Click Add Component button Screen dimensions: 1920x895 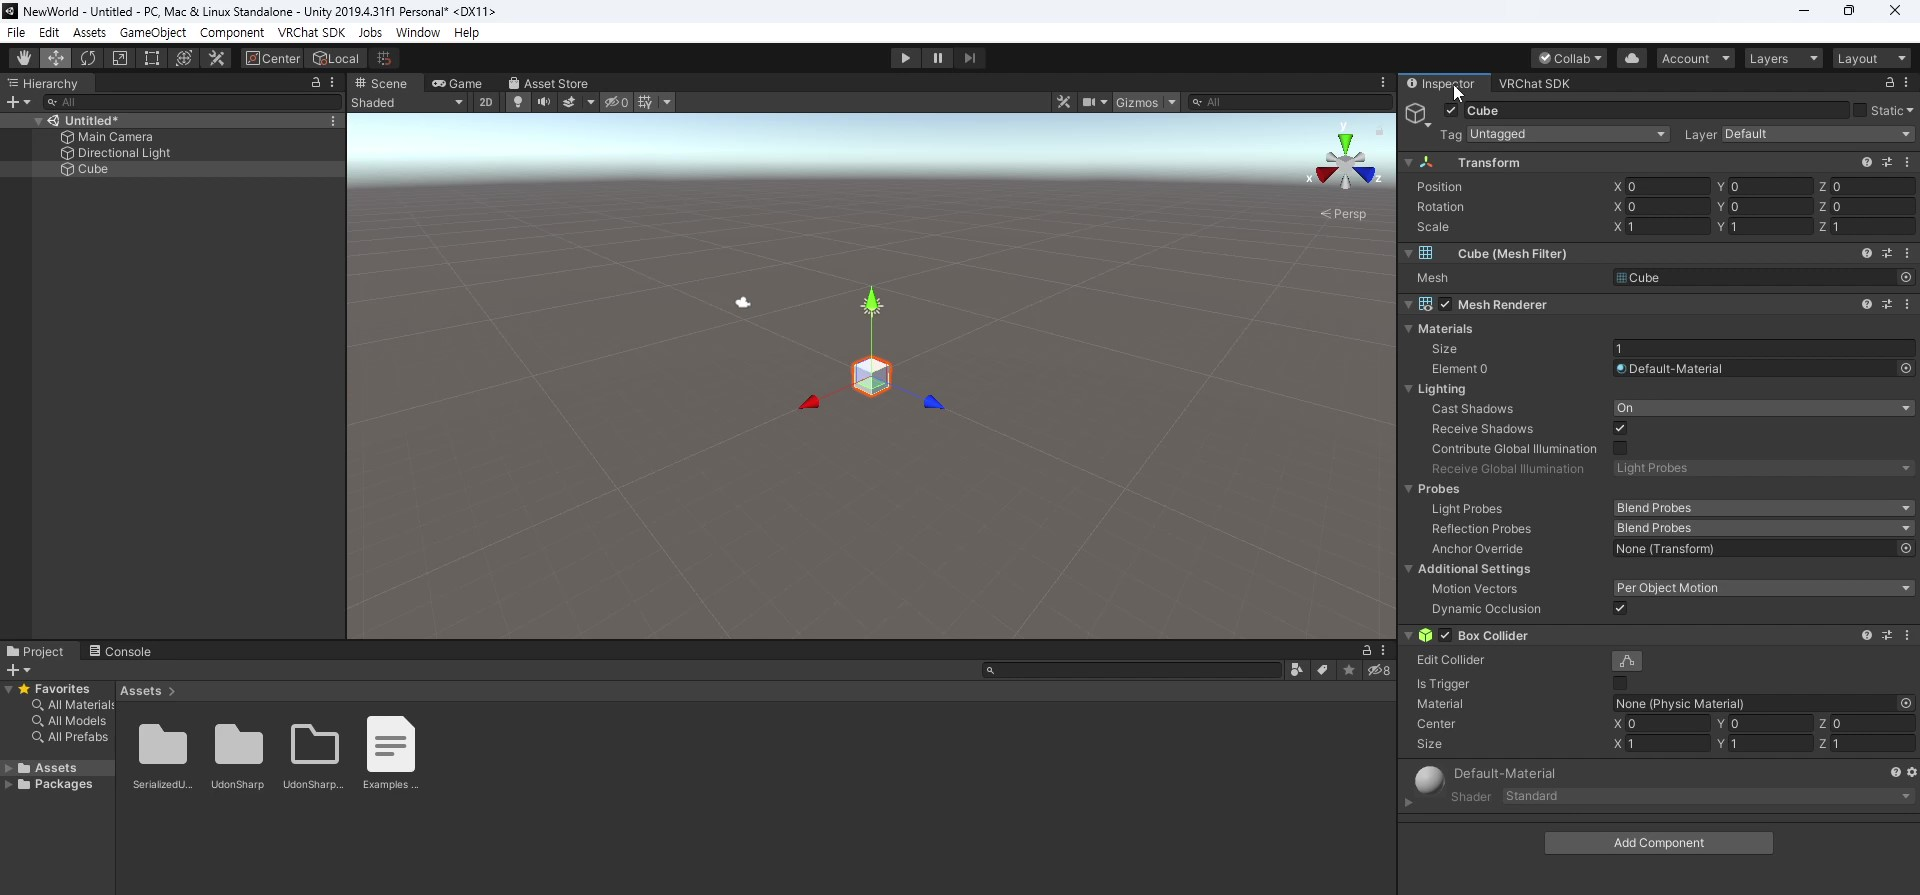pyautogui.click(x=1658, y=843)
